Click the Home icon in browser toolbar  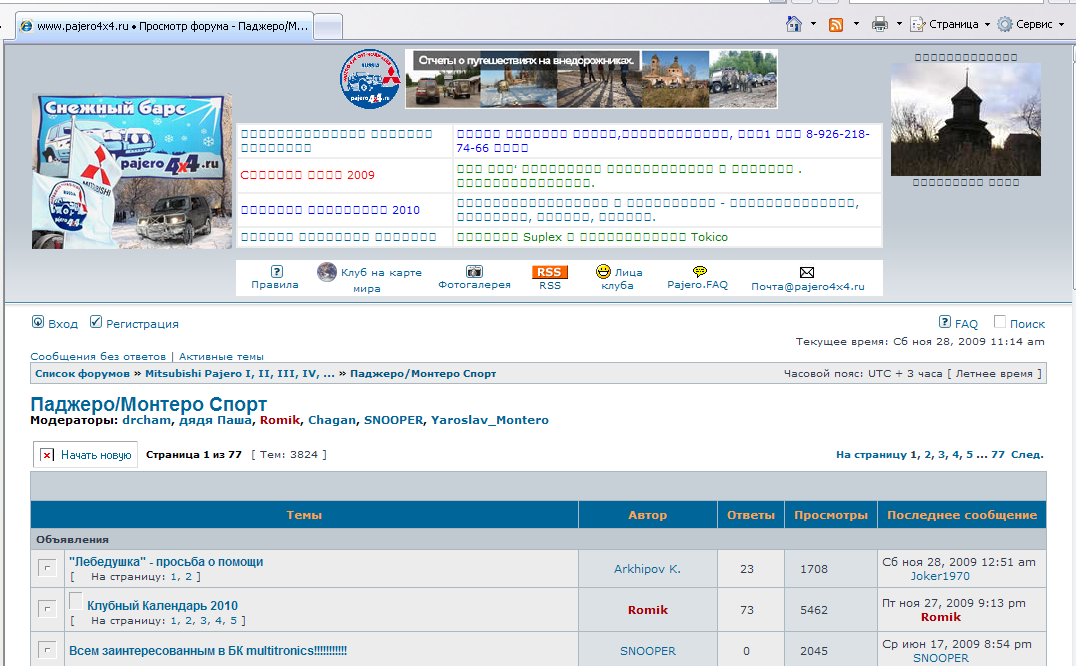click(794, 24)
